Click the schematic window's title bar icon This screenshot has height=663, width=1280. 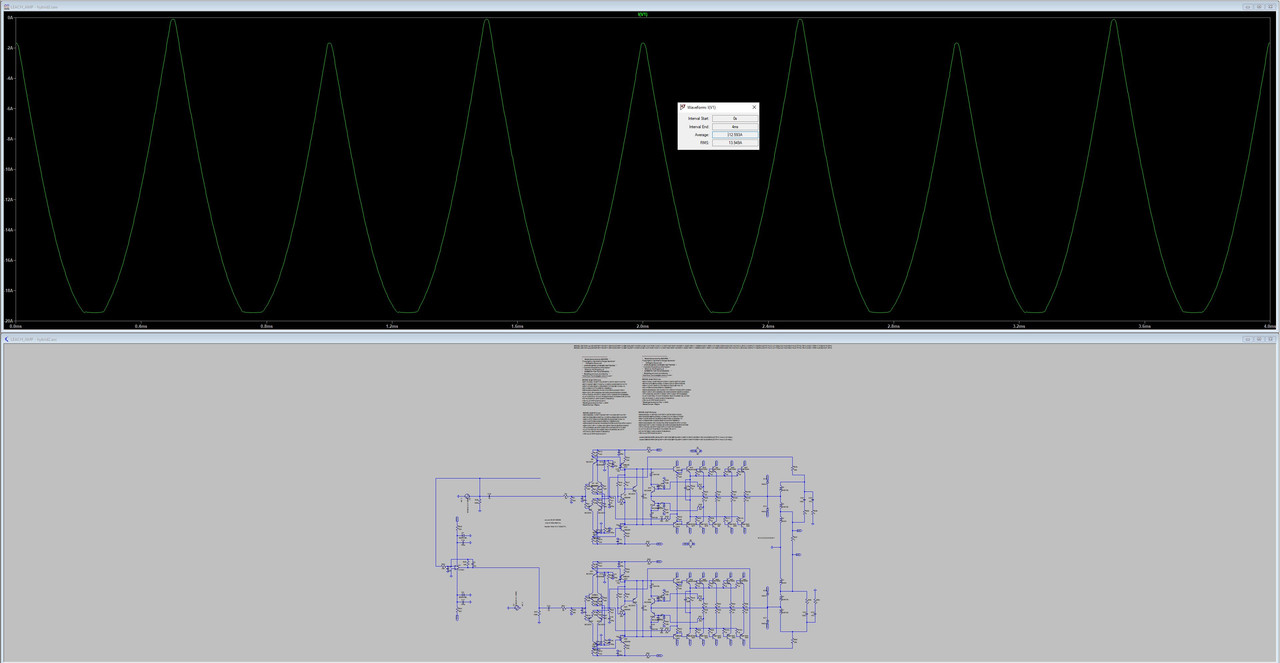pos(6,339)
